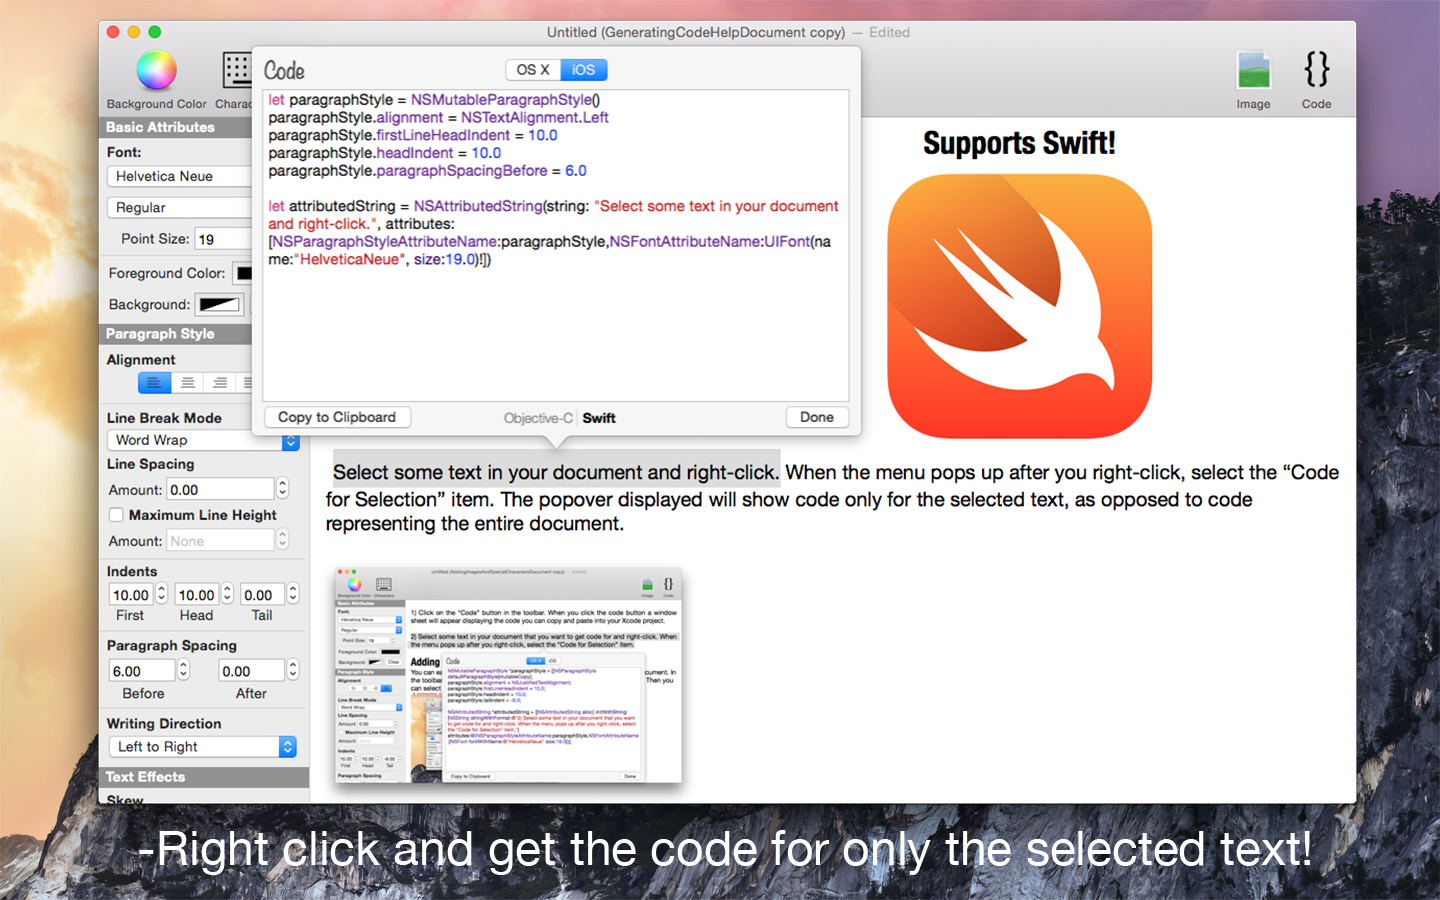Enable Maximum Line Height checkbox

click(116, 515)
